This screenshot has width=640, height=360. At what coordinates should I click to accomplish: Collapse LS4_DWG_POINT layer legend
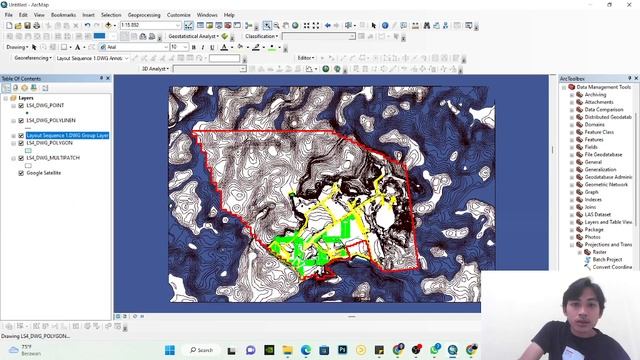coord(13,105)
